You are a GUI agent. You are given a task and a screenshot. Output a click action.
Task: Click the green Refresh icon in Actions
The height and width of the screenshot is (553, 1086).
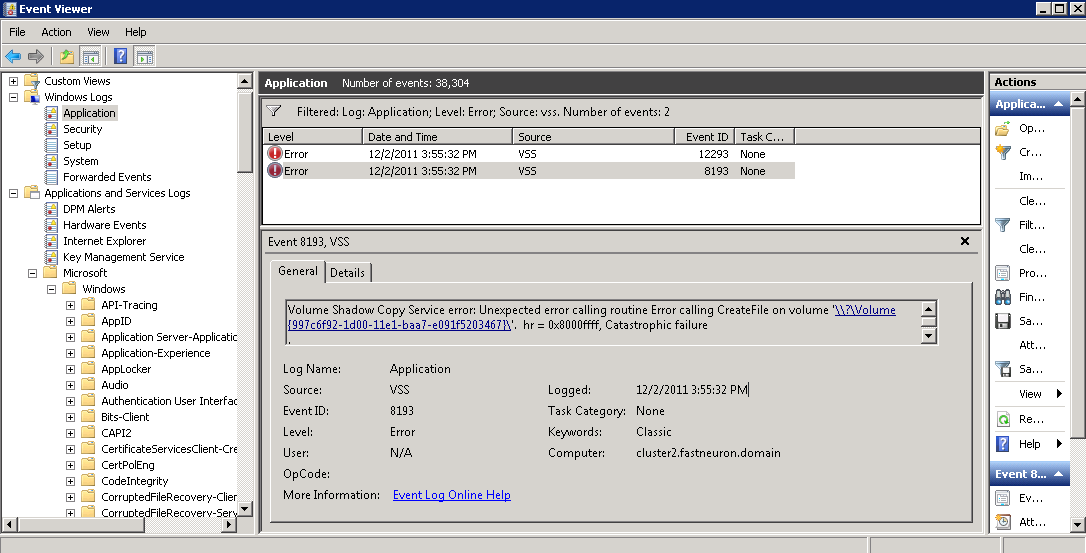point(1002,419)
